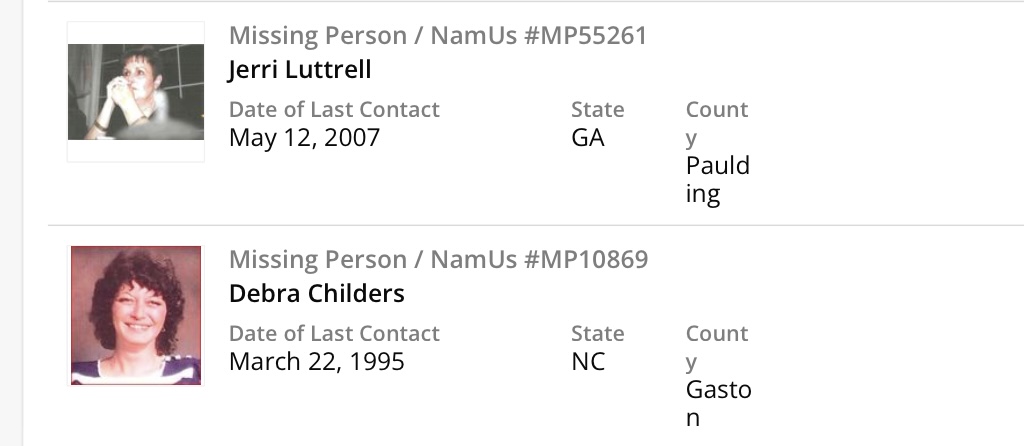Click Date of Last Contact label for Debra Childers

[x=334, y=334]
